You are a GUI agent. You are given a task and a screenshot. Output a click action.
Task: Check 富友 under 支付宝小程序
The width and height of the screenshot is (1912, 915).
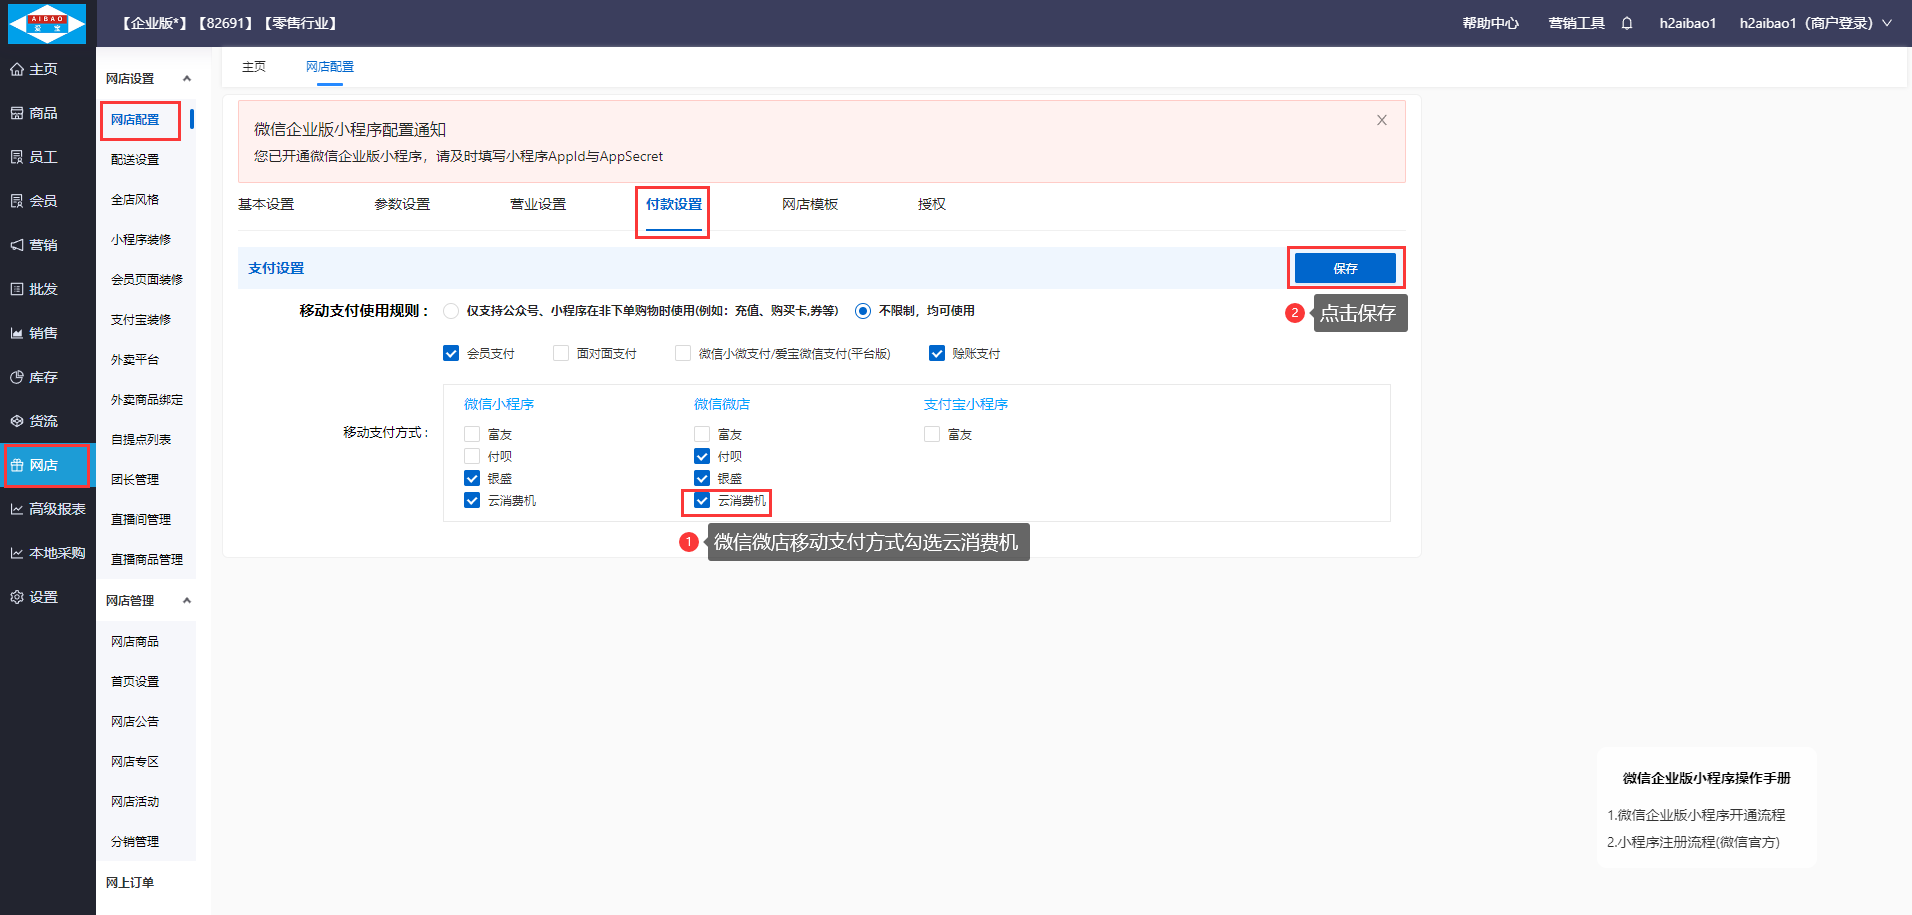click(x=932, y=434)
